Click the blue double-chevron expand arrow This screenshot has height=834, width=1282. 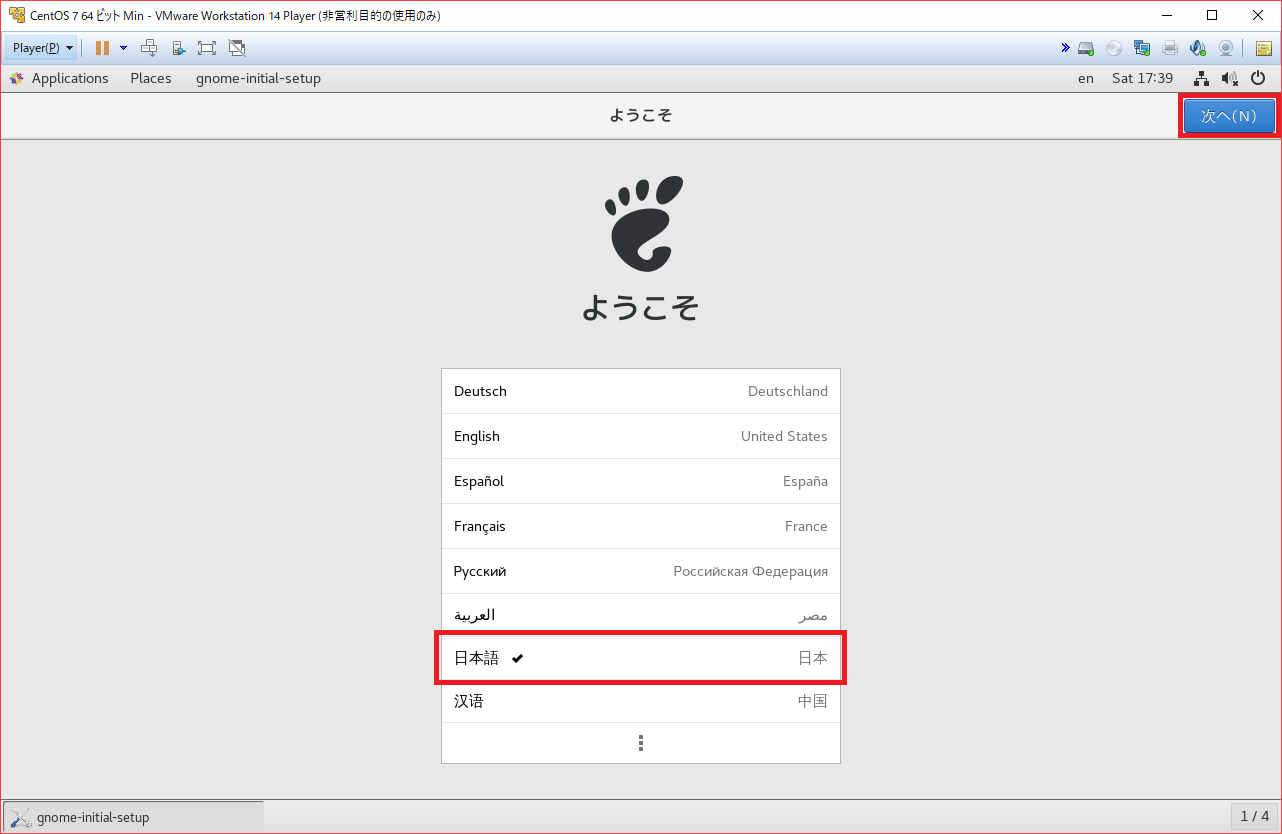coord(1066,47)
